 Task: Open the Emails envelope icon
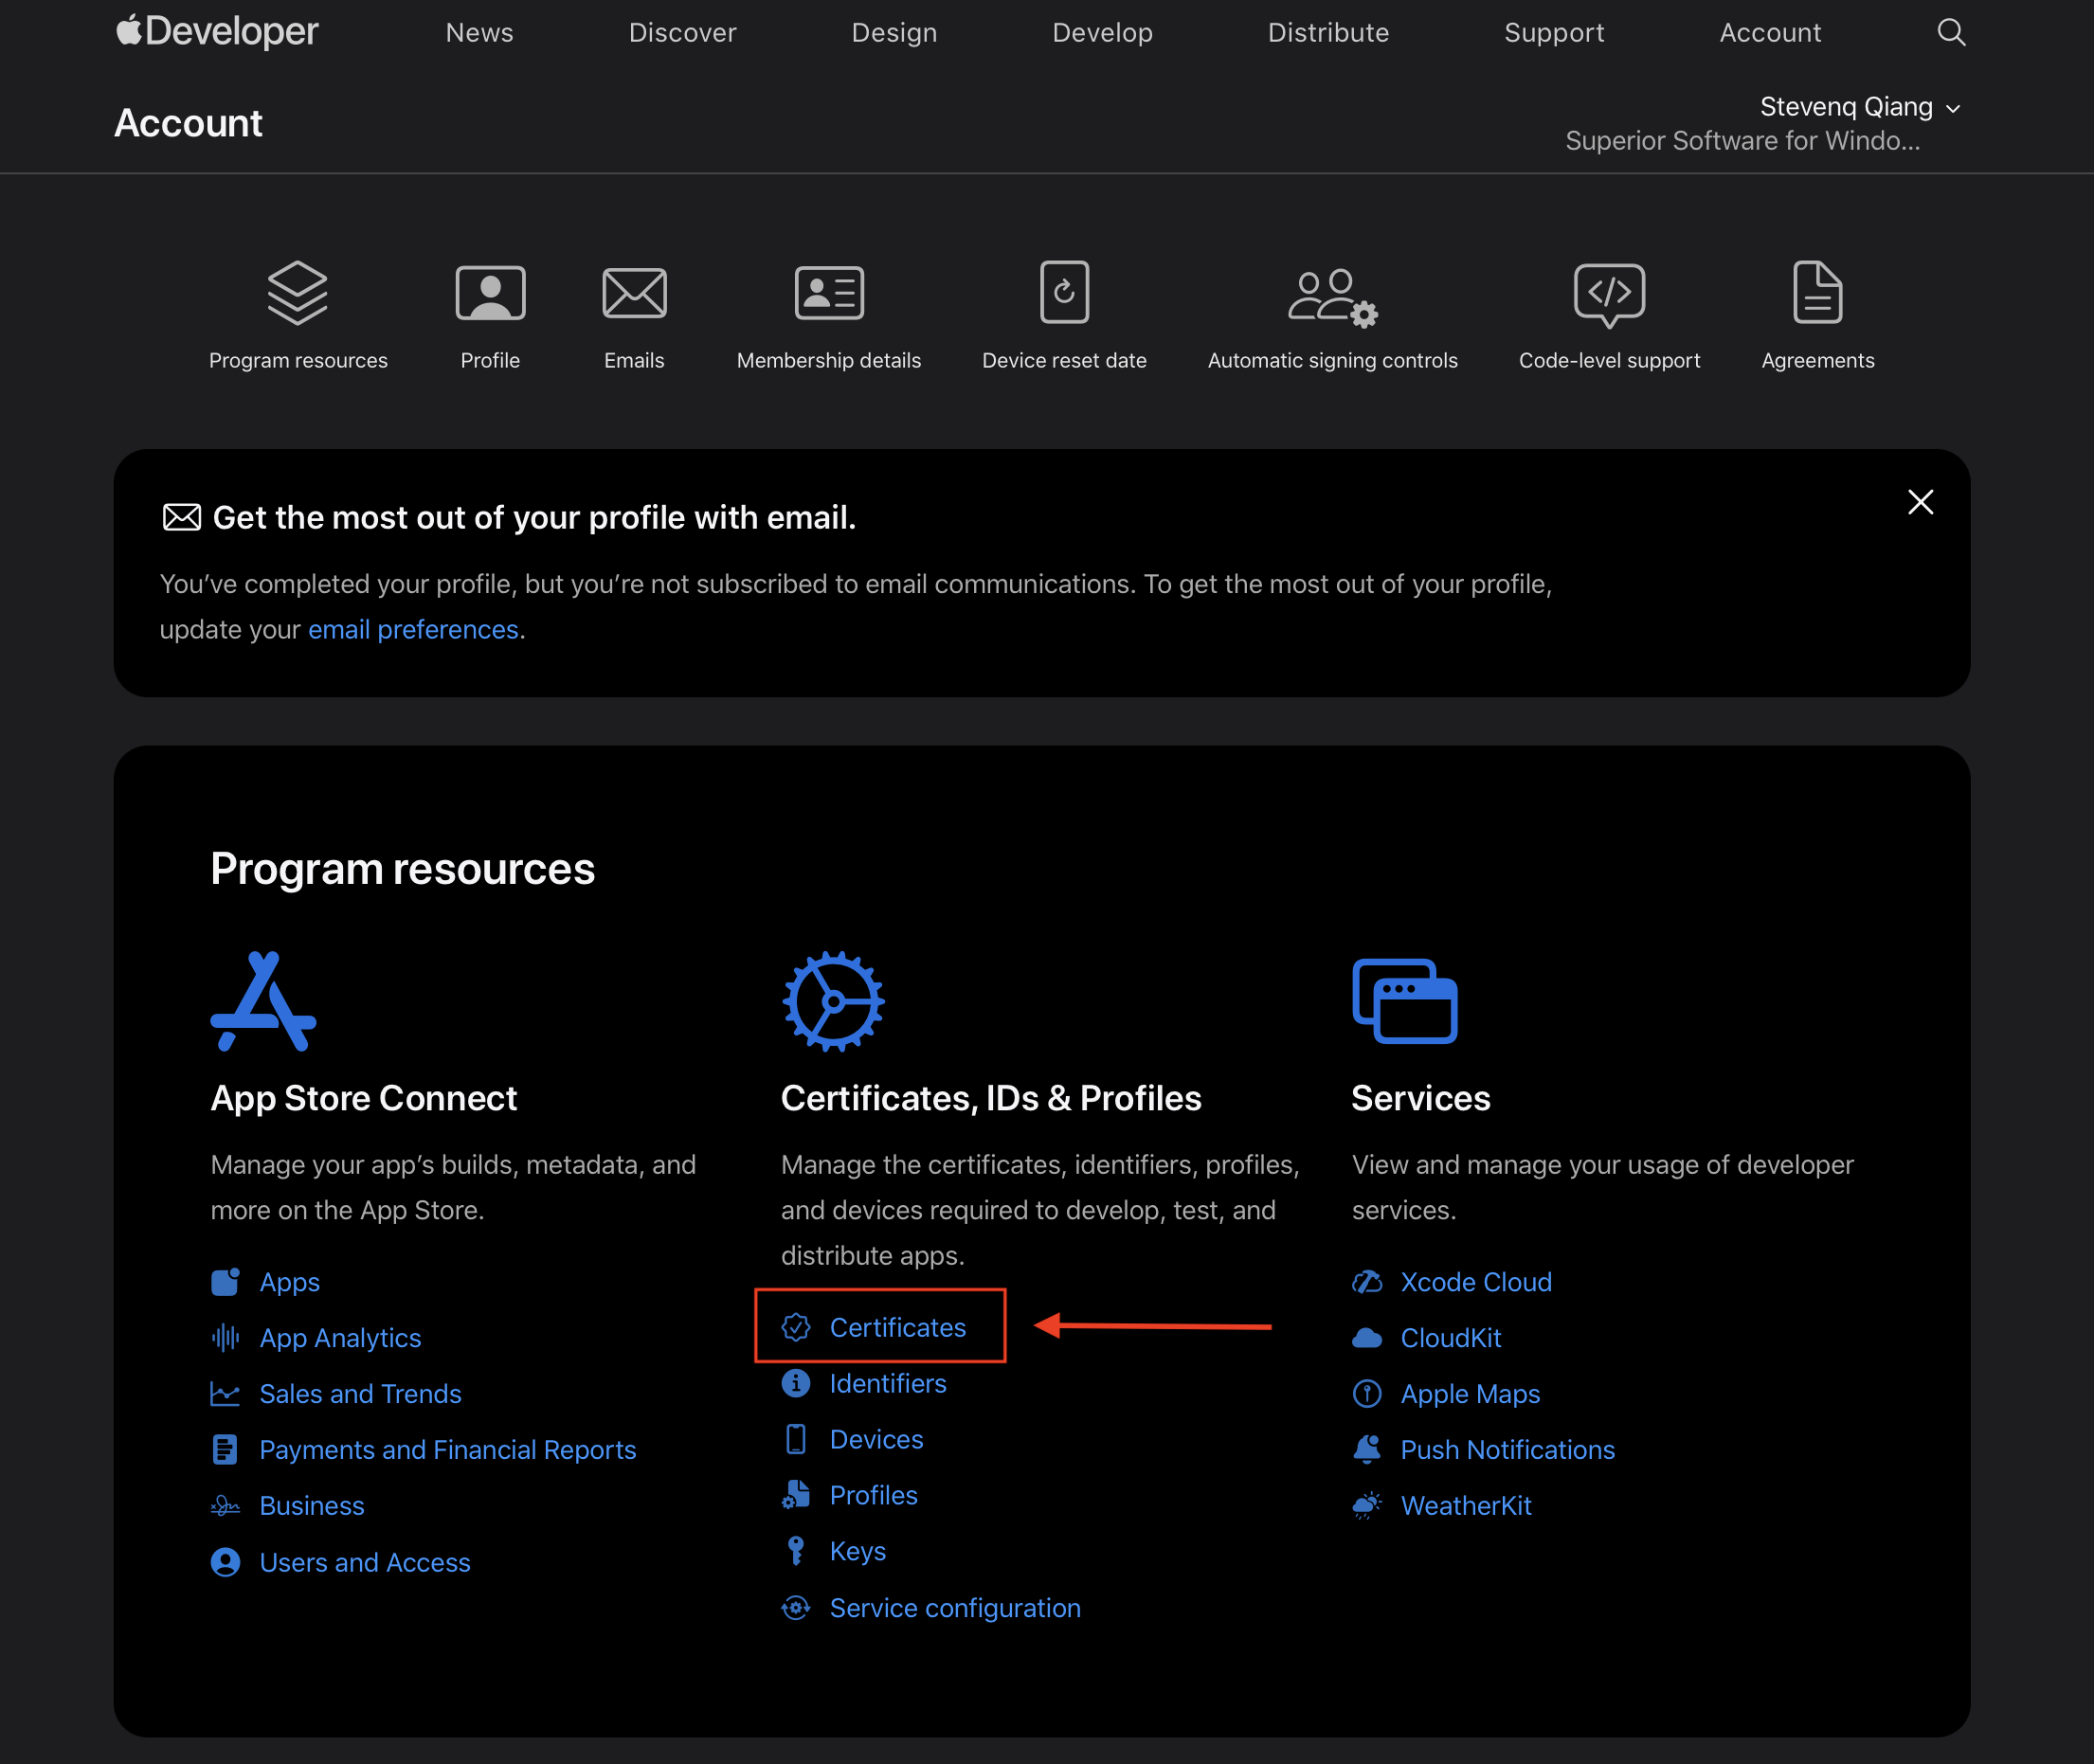634,293
